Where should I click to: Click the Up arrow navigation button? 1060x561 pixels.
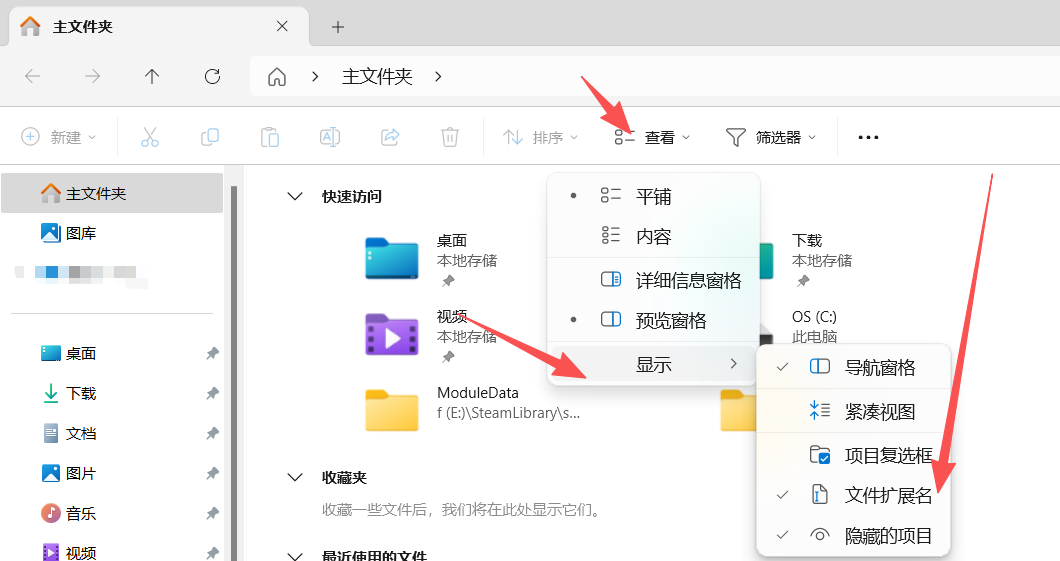tap(152, 76)
